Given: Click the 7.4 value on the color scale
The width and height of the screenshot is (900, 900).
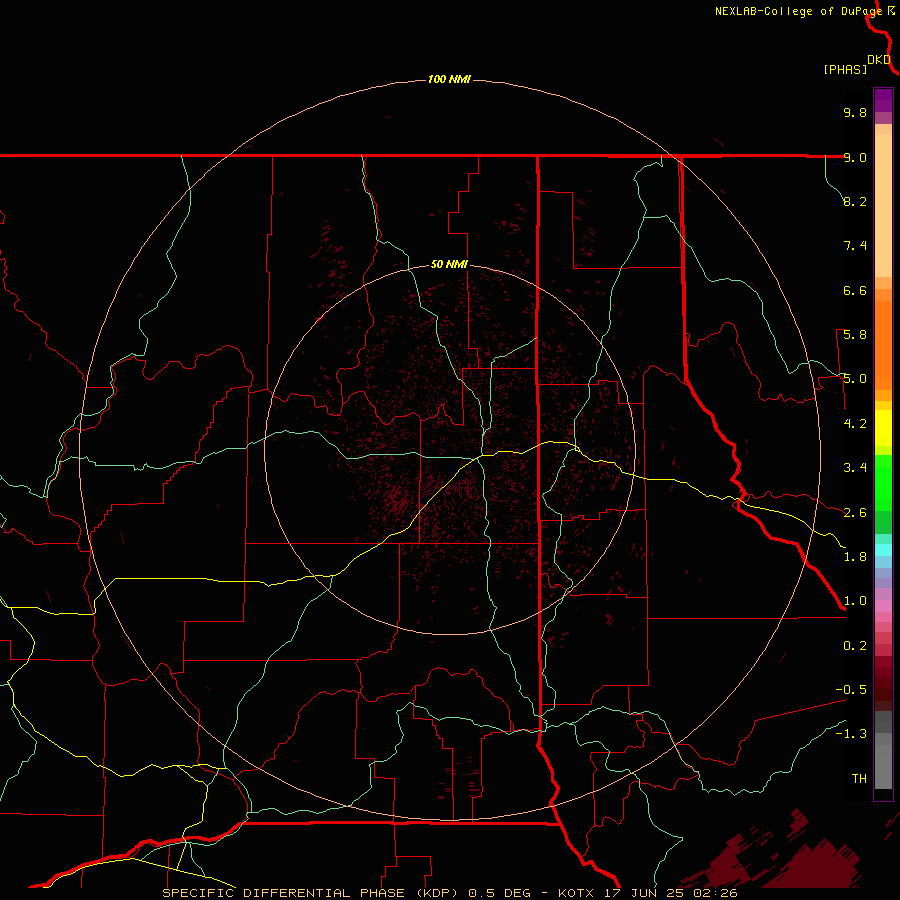Looking at the screenshot, I should 855,246.
